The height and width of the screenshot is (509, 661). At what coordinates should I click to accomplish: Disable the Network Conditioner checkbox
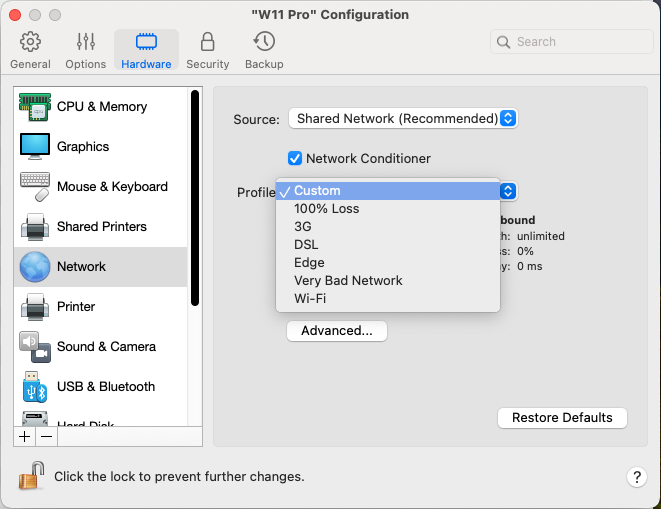[x=295, y=158]
